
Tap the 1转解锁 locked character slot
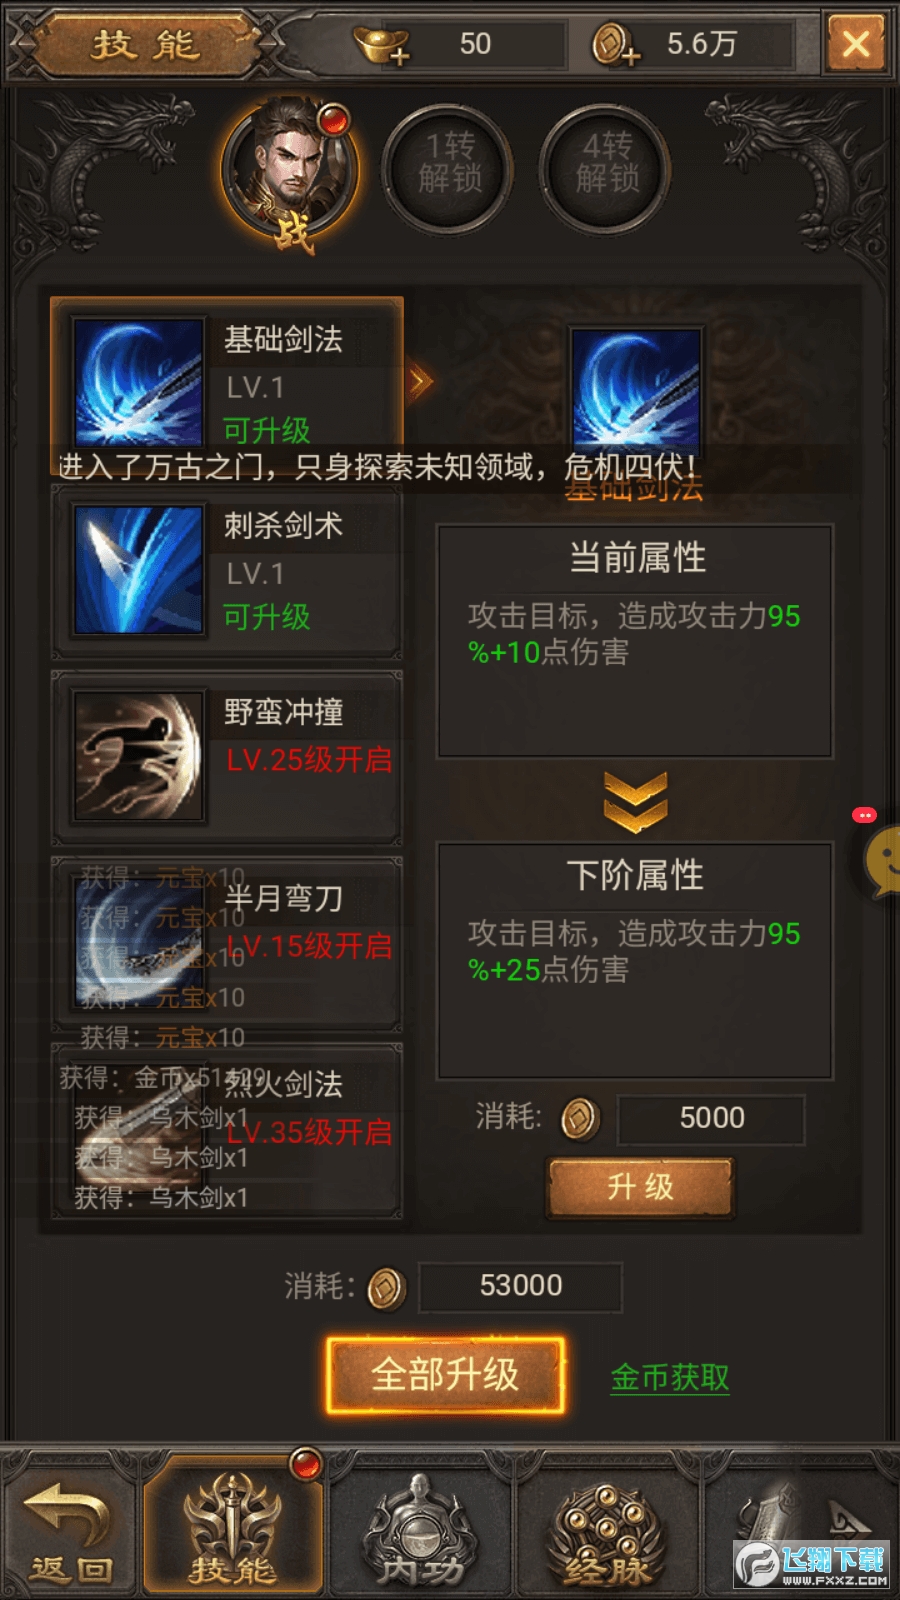pyautogui.click(x=449, y=166)
